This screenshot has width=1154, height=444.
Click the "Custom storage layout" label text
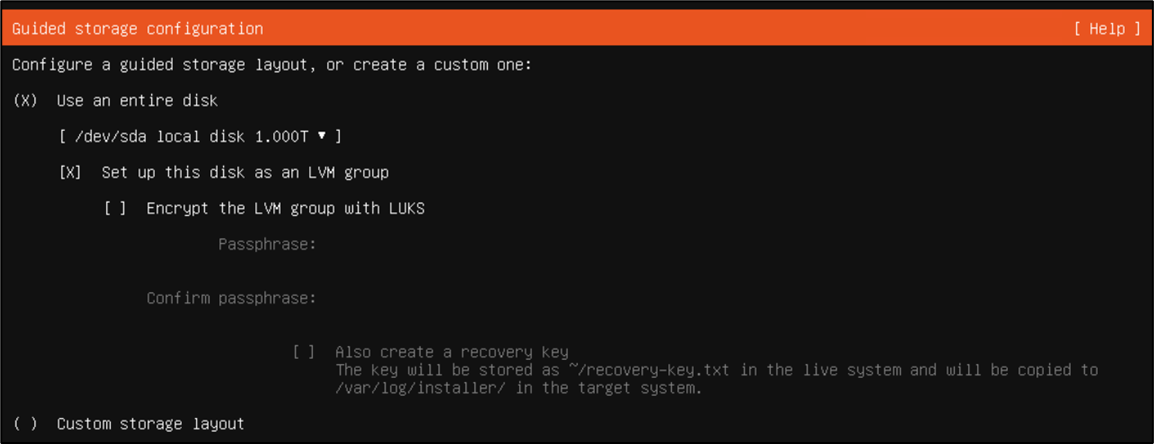[x=150, y=424]
